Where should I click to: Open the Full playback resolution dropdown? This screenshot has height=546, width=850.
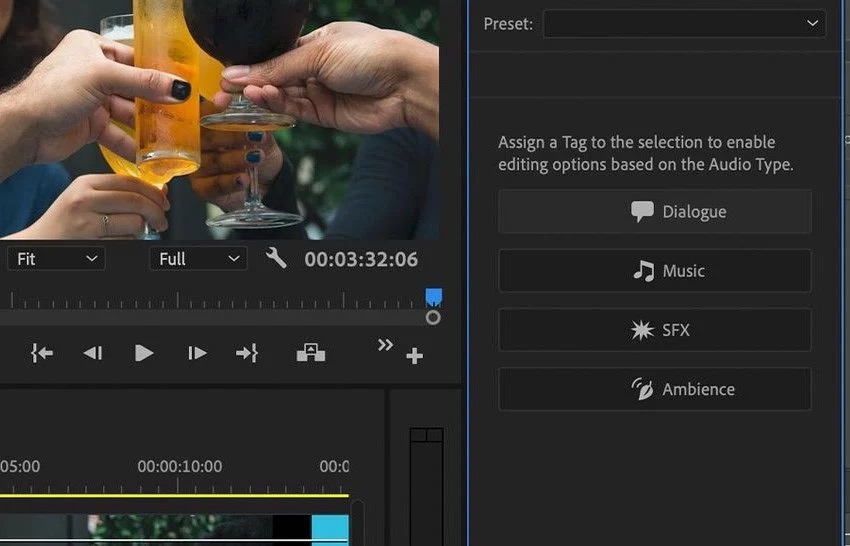[x=198, y=259]
